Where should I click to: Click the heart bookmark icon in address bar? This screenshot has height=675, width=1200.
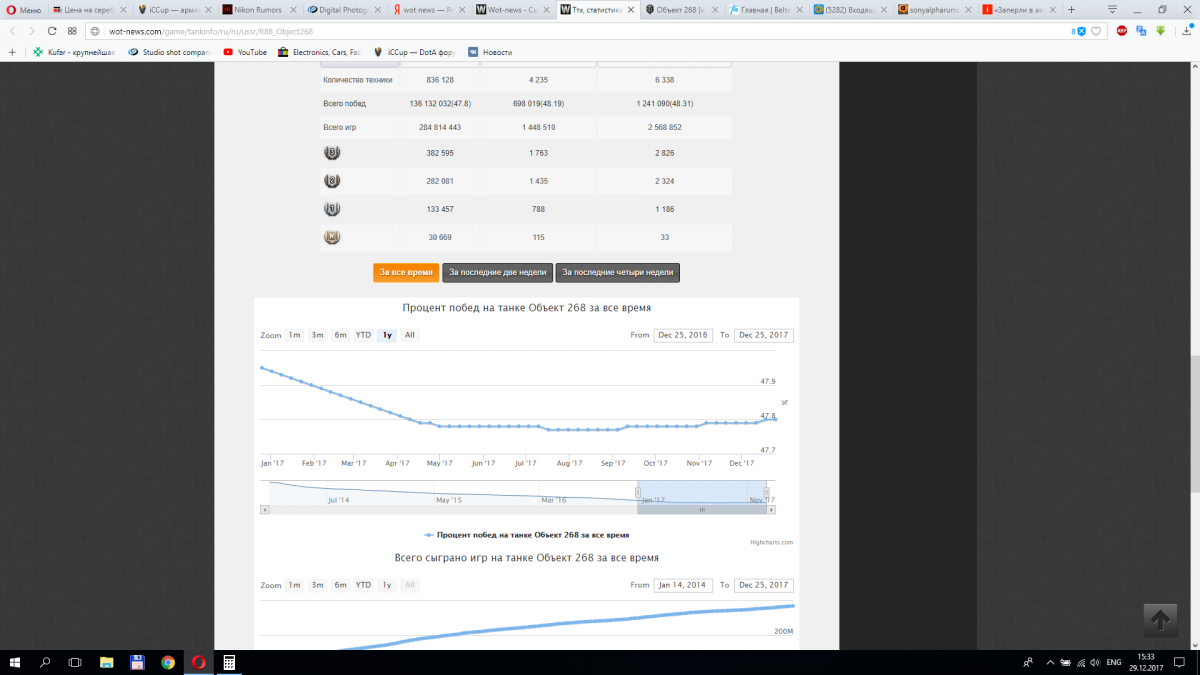(x=1096, y=31)
